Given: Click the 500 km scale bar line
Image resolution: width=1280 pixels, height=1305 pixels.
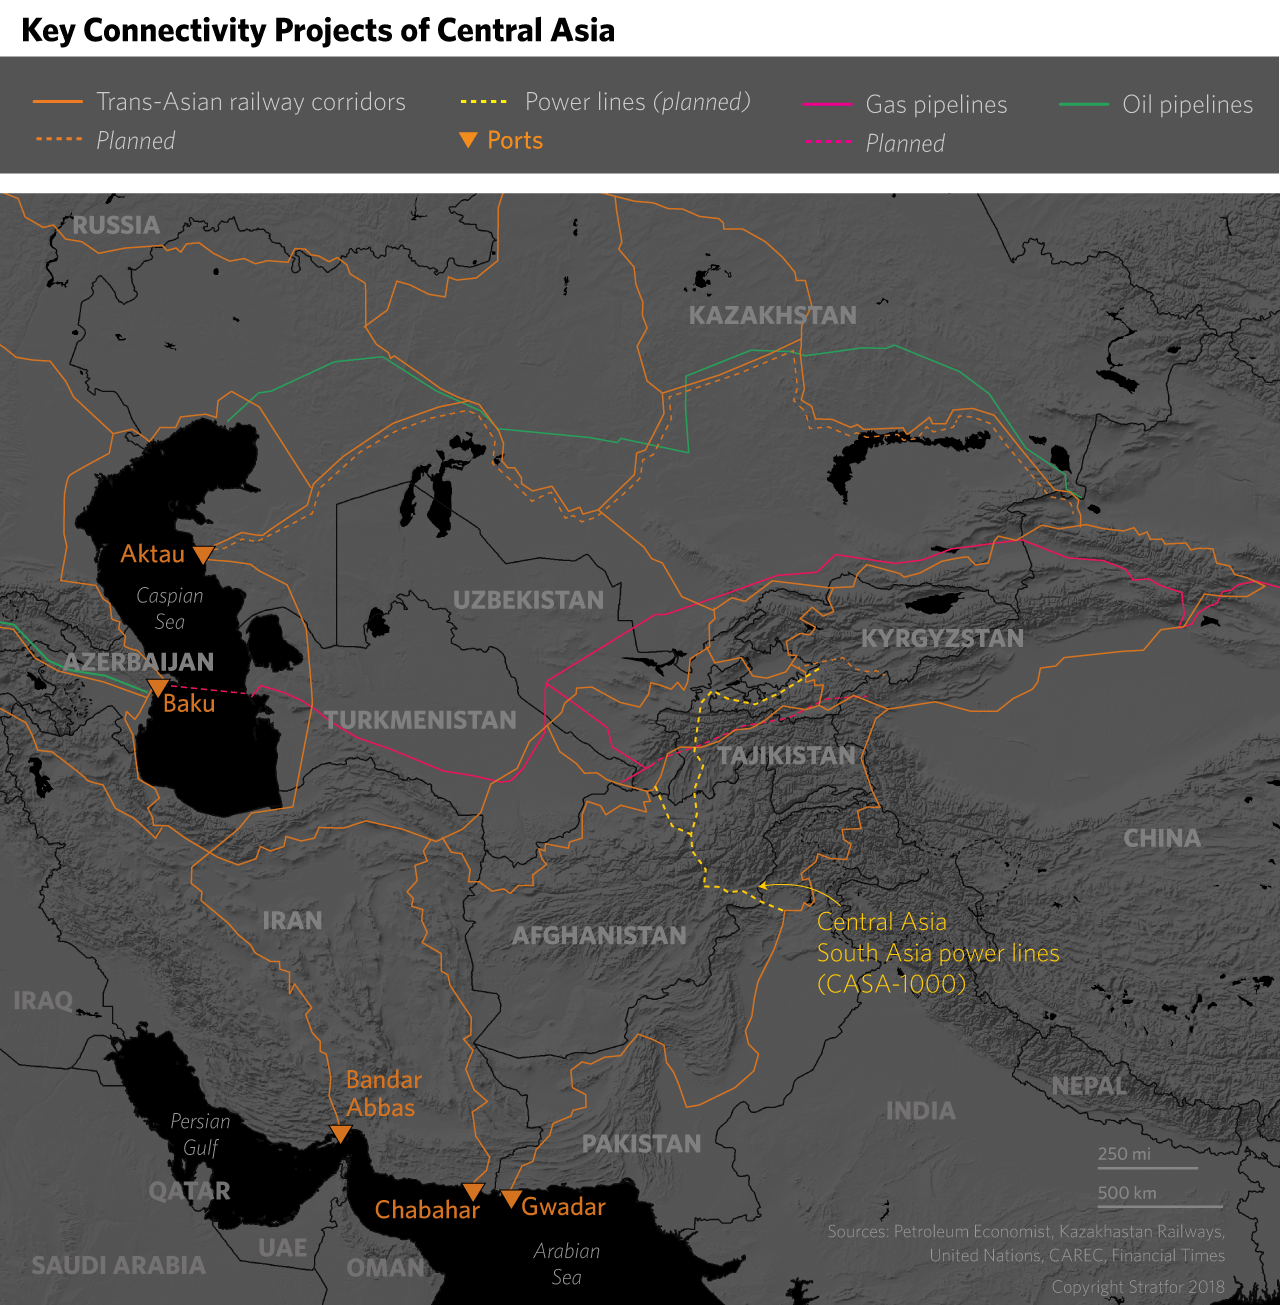Looking at the screenshot, I should (1160, 1207).
